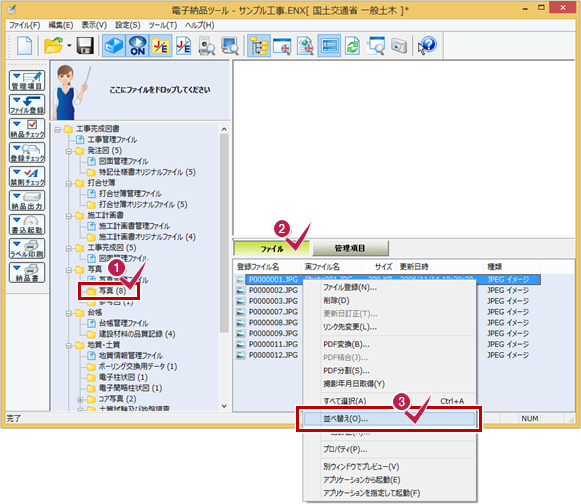Click the 更新日時 column header
This screenshot has width=581, height=504.
[414, 266]
